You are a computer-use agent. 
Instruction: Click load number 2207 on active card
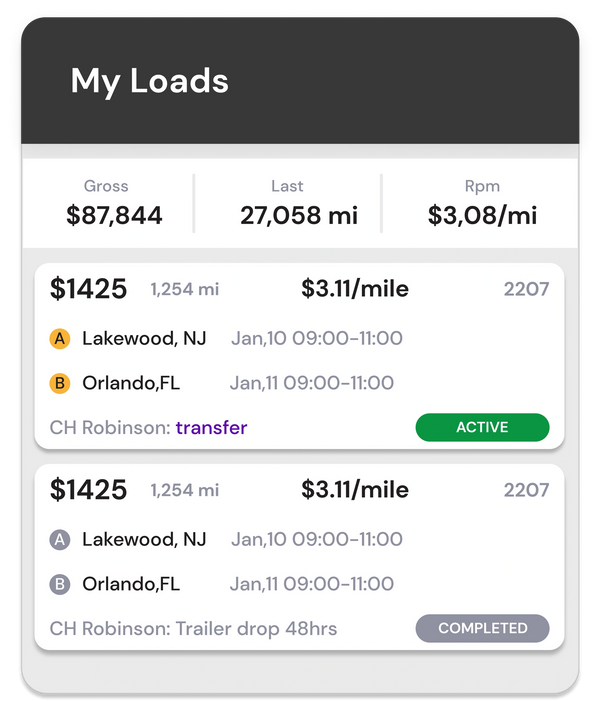click(526, 290)
